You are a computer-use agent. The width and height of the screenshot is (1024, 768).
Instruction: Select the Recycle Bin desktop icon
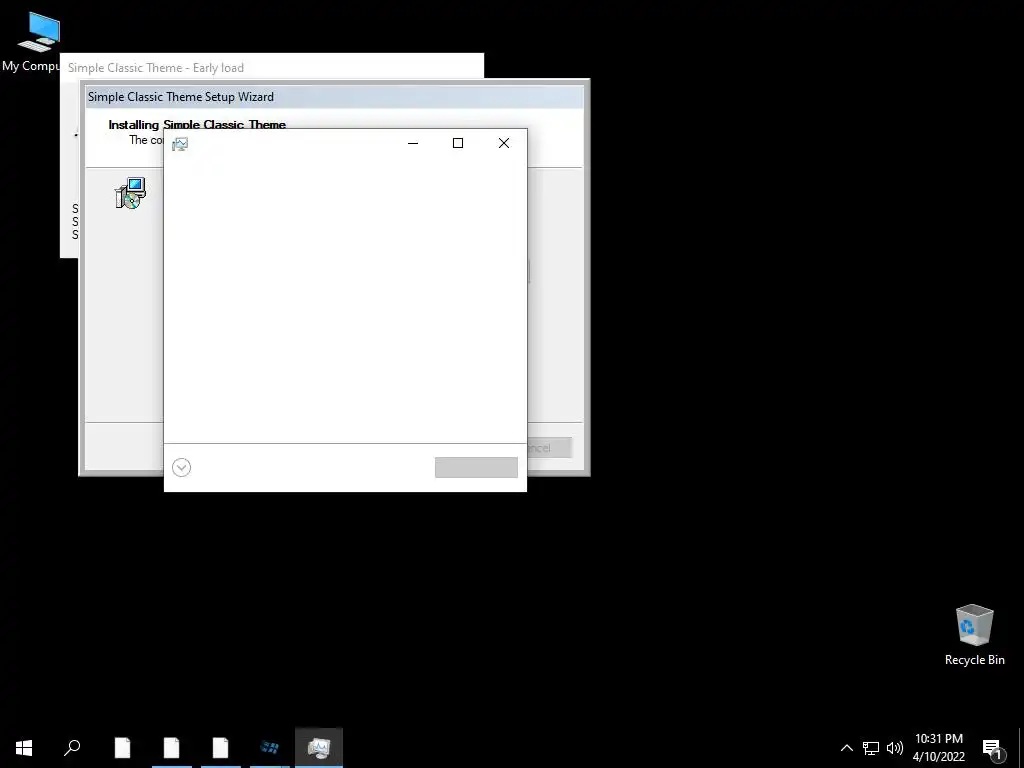[974, 635]
